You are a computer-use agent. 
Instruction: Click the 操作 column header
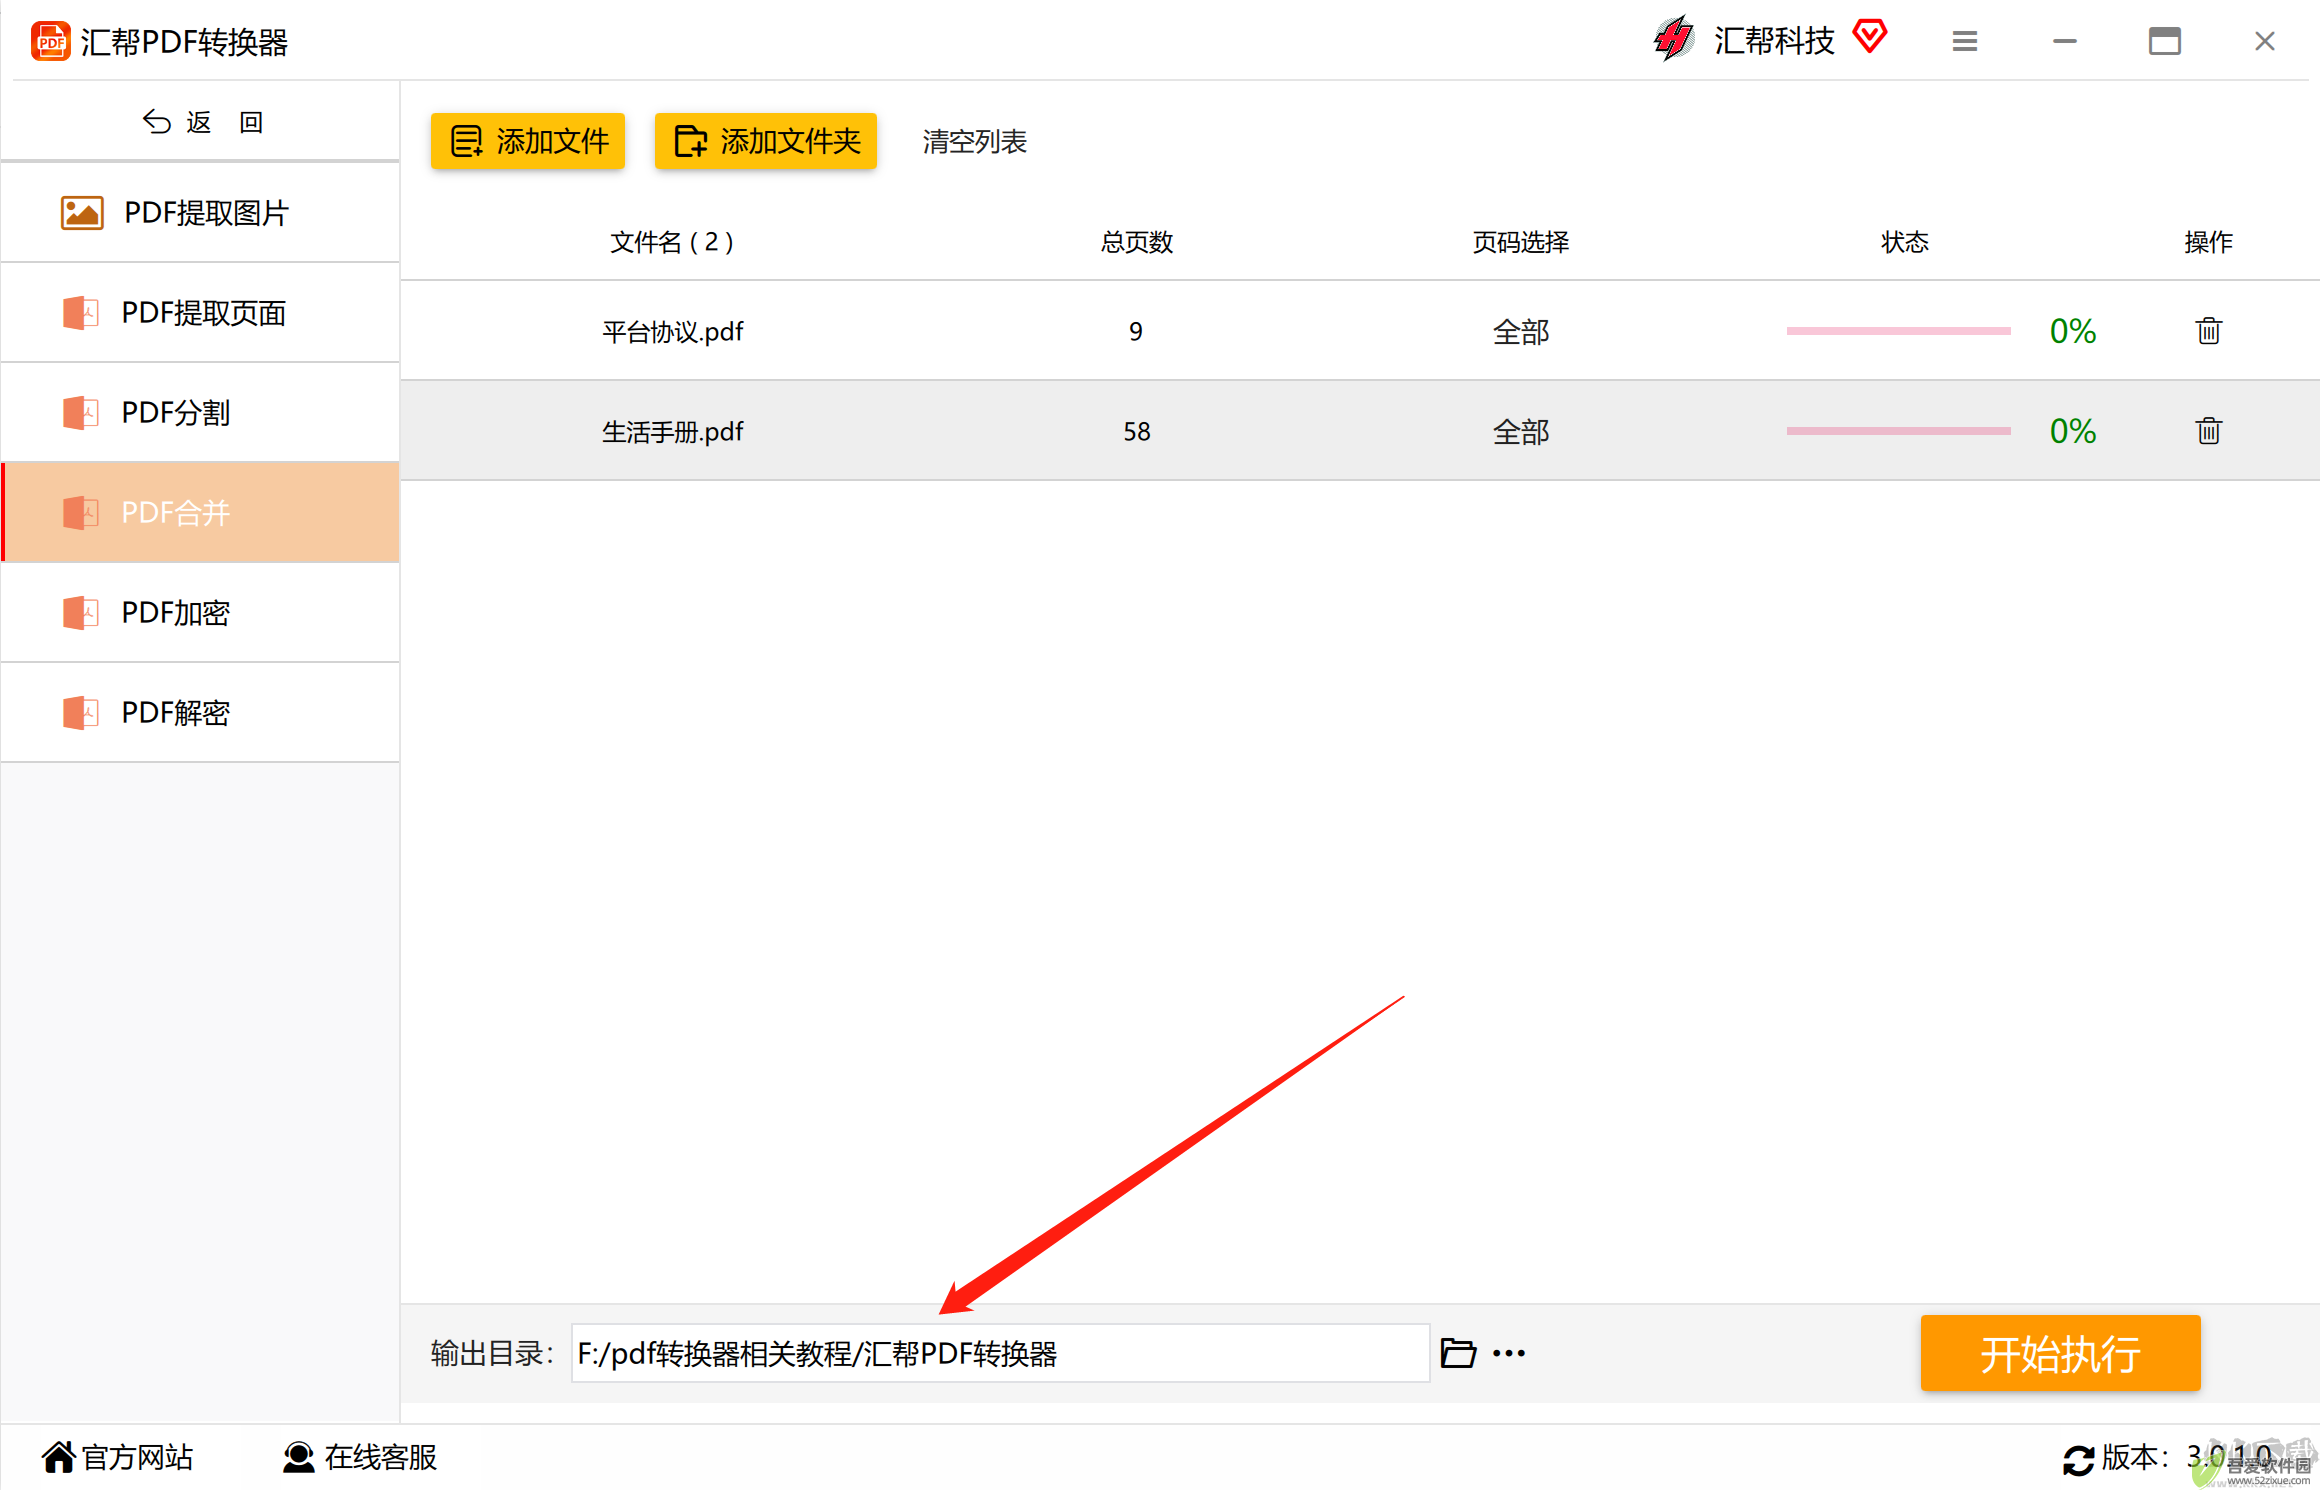coord(2209,242)
